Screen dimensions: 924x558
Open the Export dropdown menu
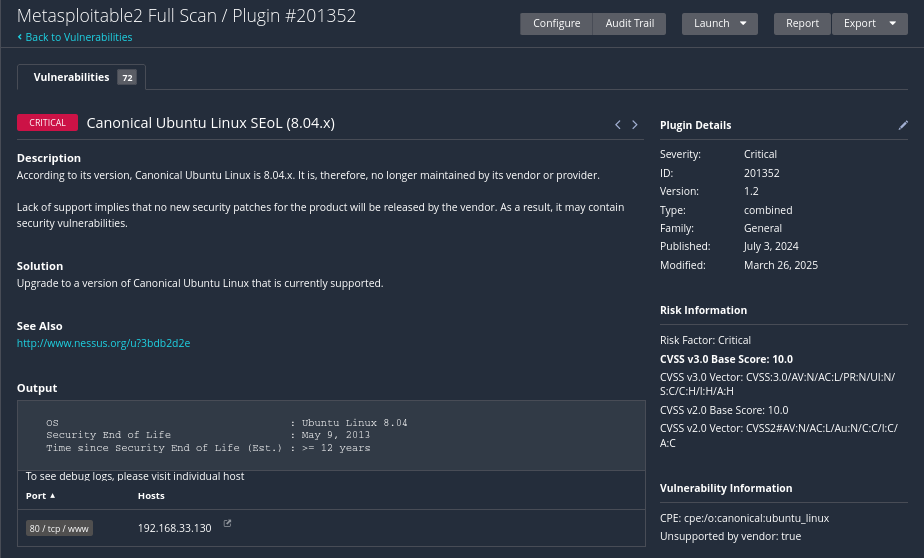click(869, 24)
